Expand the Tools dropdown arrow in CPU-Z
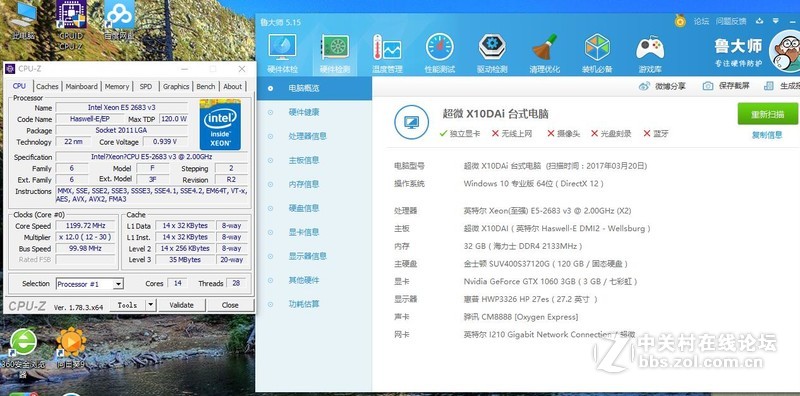 coord(150,305)
